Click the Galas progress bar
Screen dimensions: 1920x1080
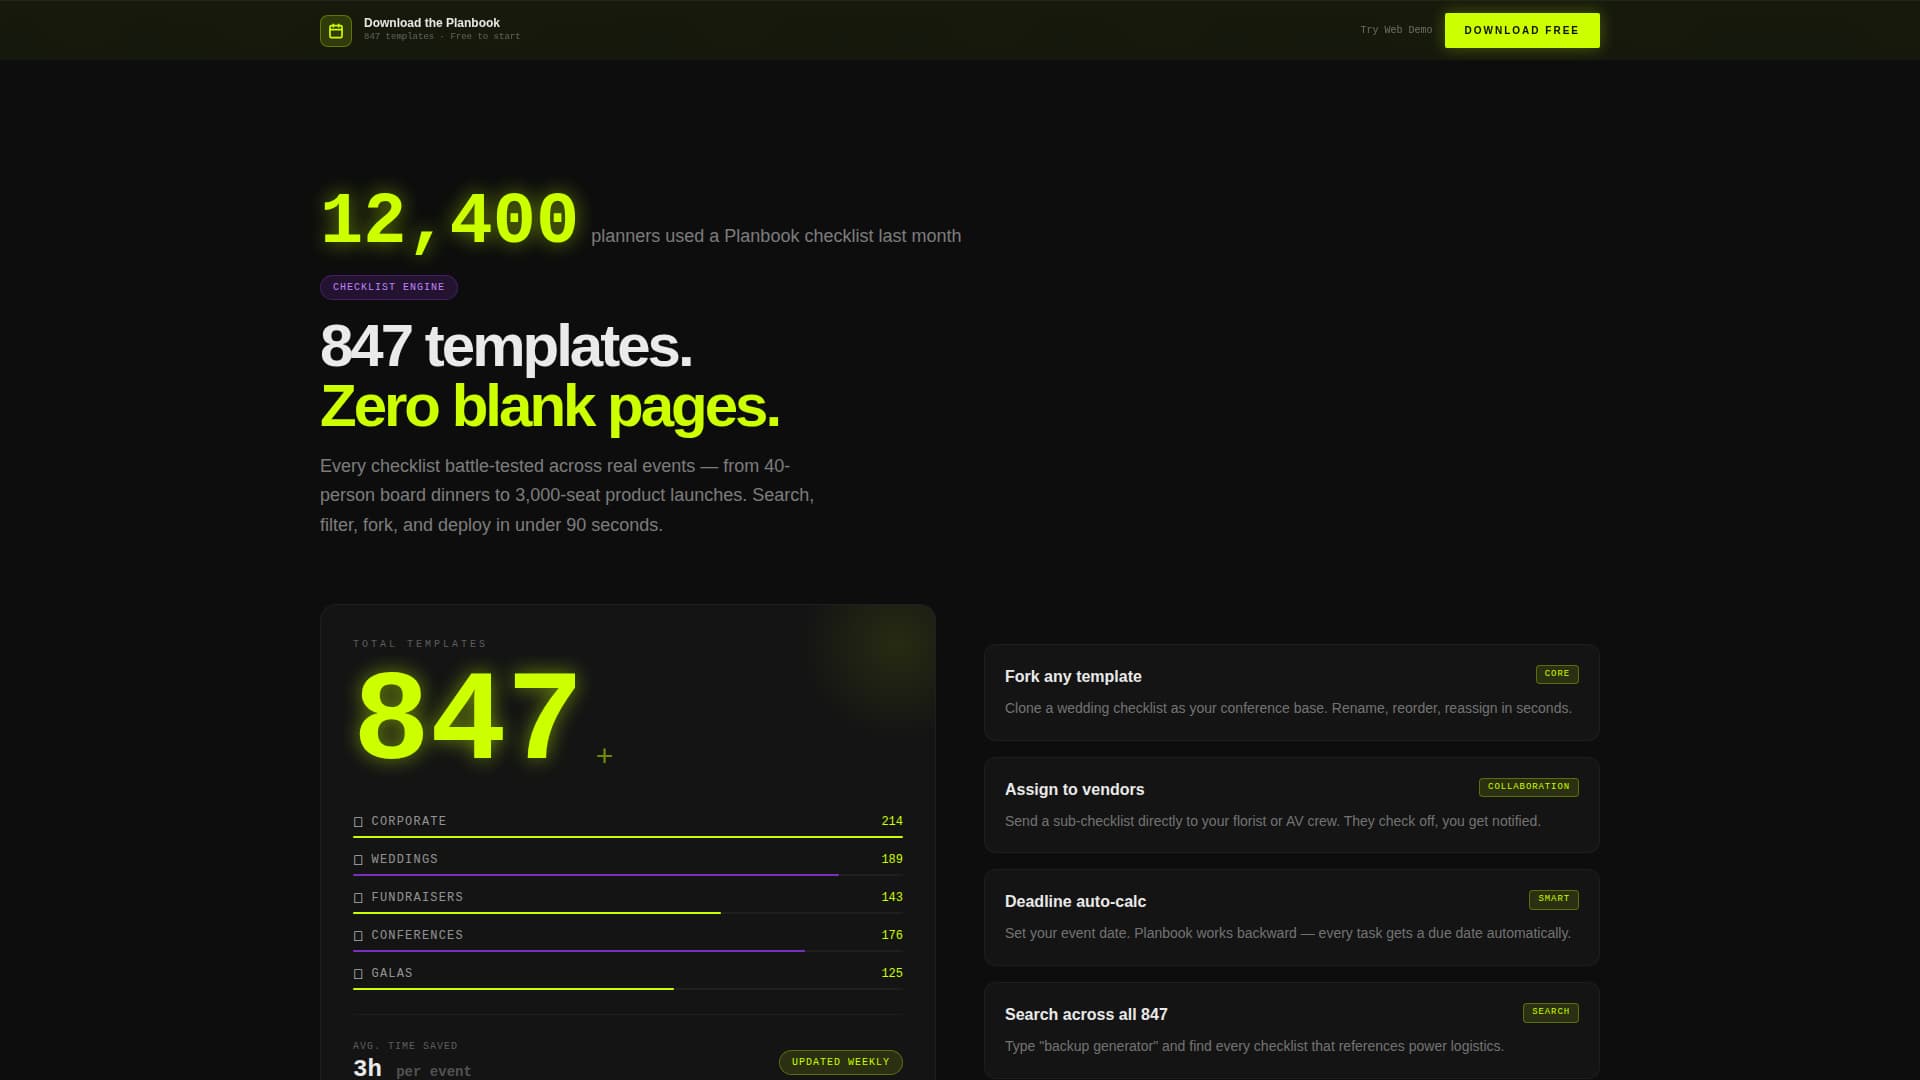click(x=513, y=988)
